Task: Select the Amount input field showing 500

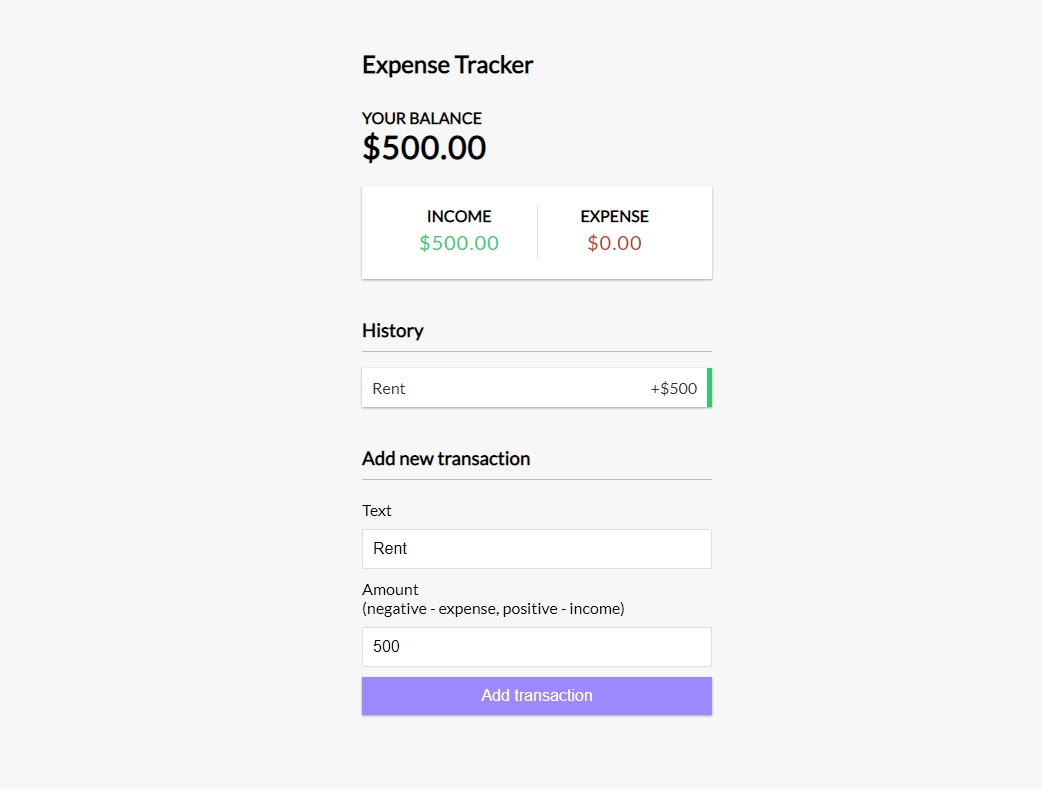Action: point(536,646)
